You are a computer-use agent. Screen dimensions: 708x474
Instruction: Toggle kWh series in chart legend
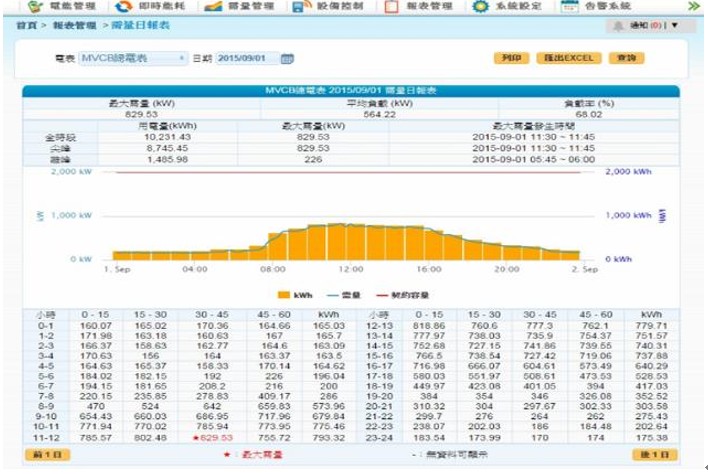(x=288, y=294)
